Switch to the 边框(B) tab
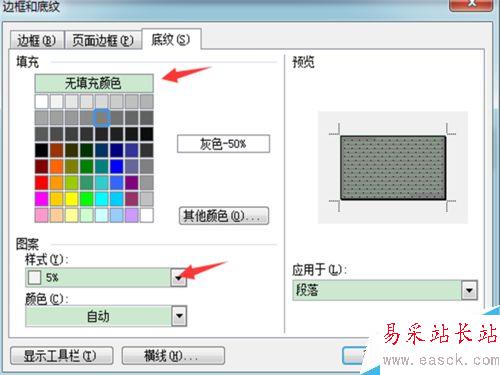The width and height of the screenshot is (500, 375). tap(37, 40)
